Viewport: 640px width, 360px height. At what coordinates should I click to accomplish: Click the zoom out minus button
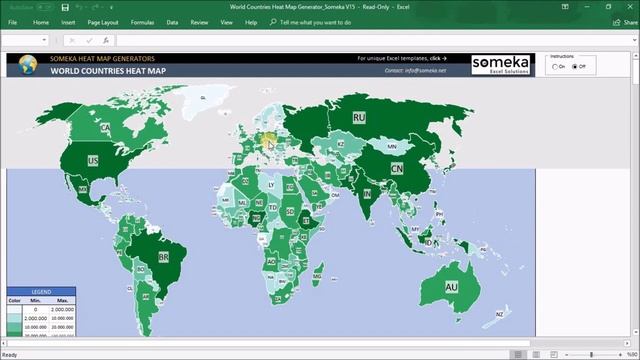[x=567, y=355]
